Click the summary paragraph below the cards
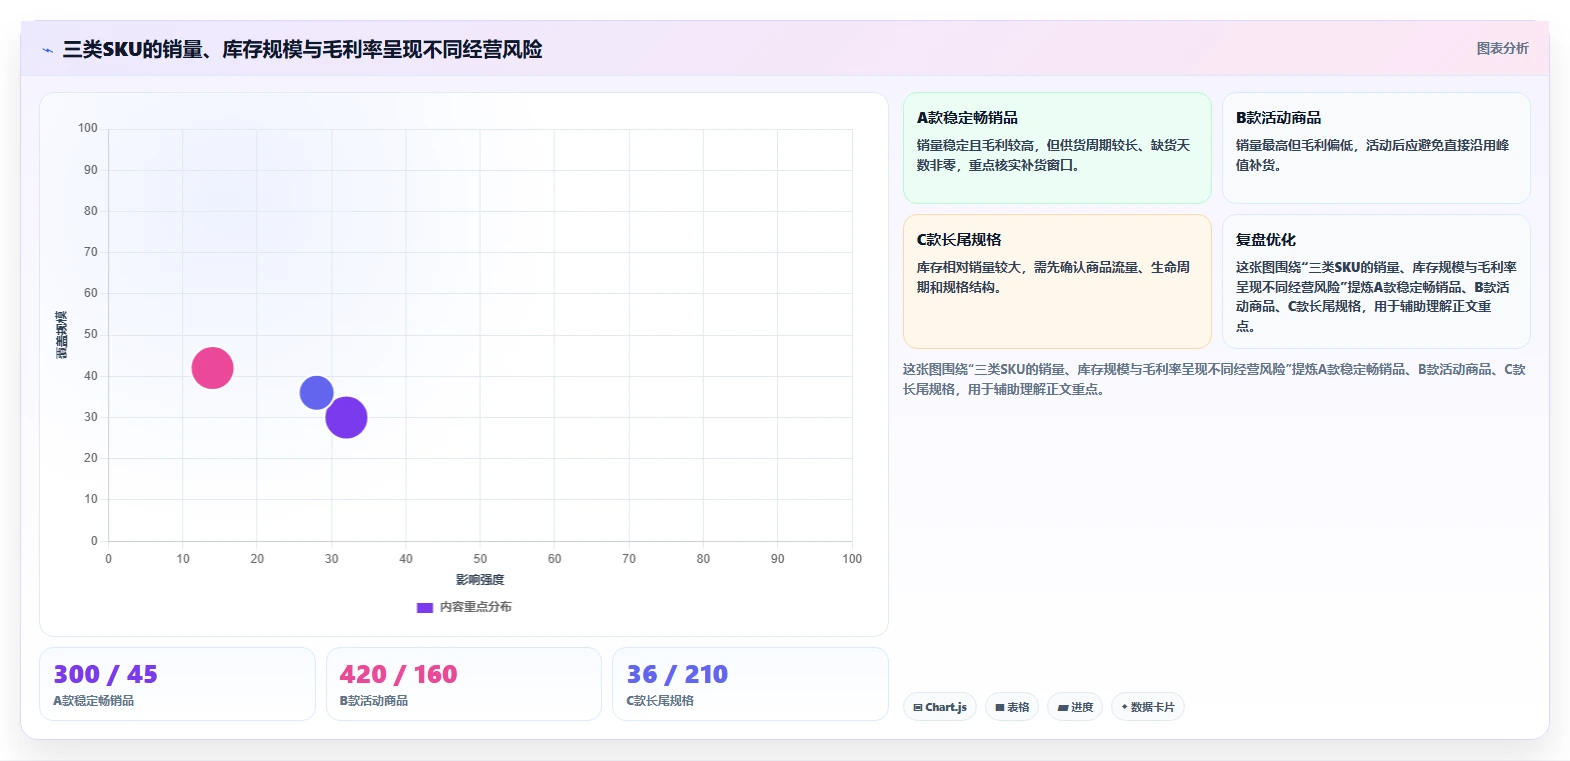Image resolution: width=1570 pixels, height=761 pixels. [1214, 379]
